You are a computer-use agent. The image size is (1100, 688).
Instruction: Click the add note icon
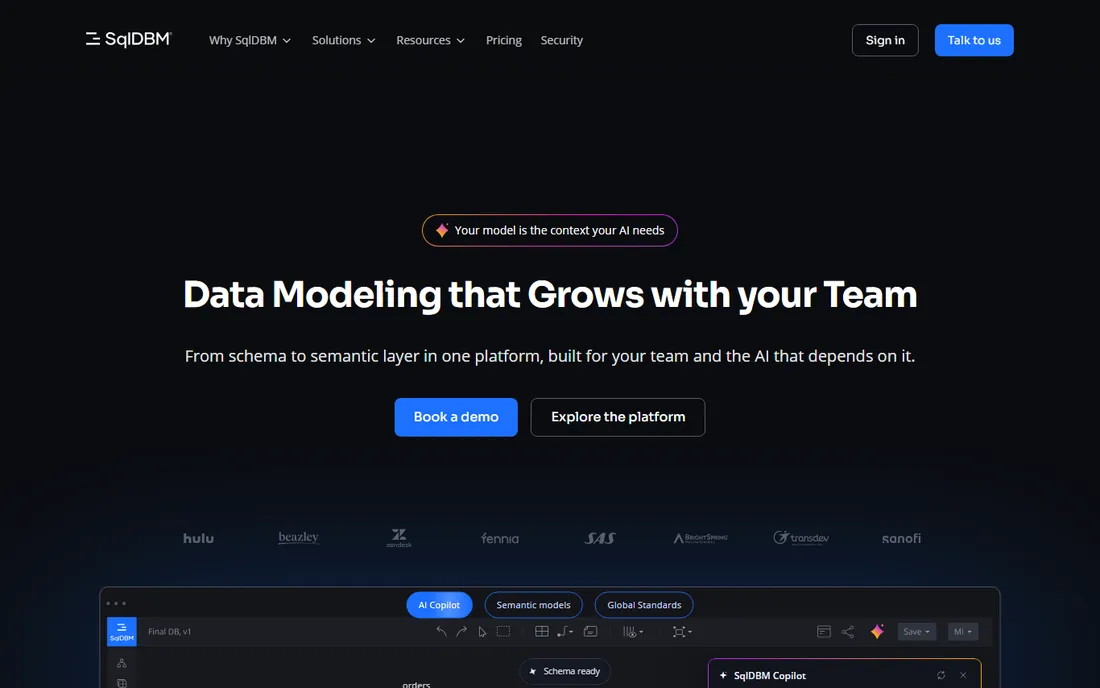(x=591, y=631)
